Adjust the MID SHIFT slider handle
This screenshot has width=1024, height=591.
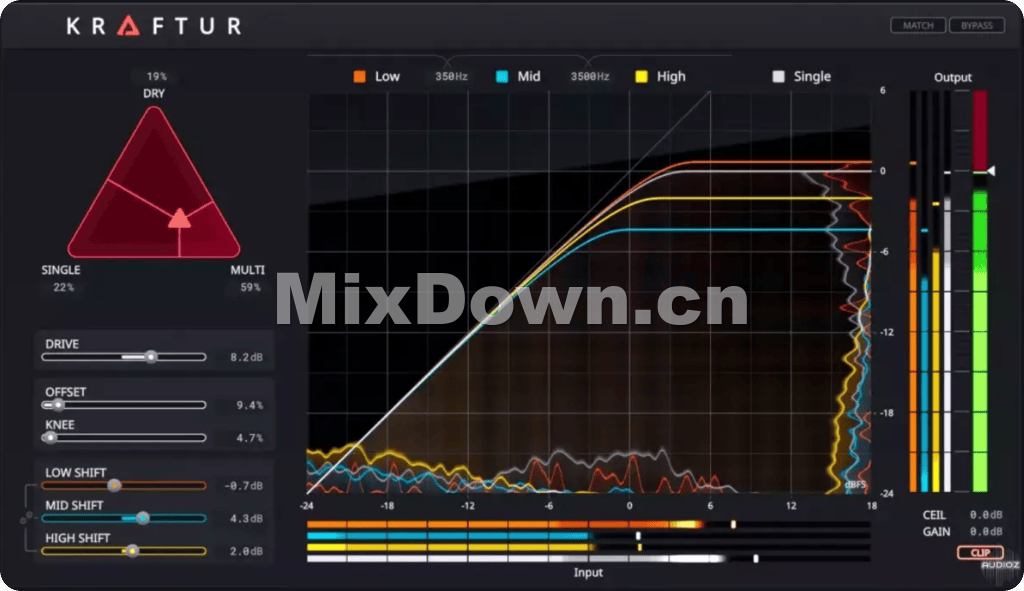(x=142, y=518)
